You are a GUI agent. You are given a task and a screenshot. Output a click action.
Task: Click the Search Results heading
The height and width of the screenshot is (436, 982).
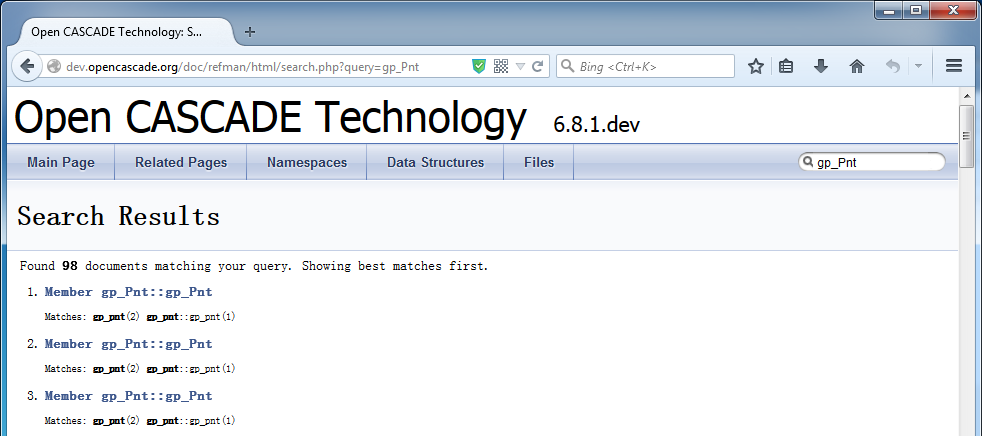[118, 216]
